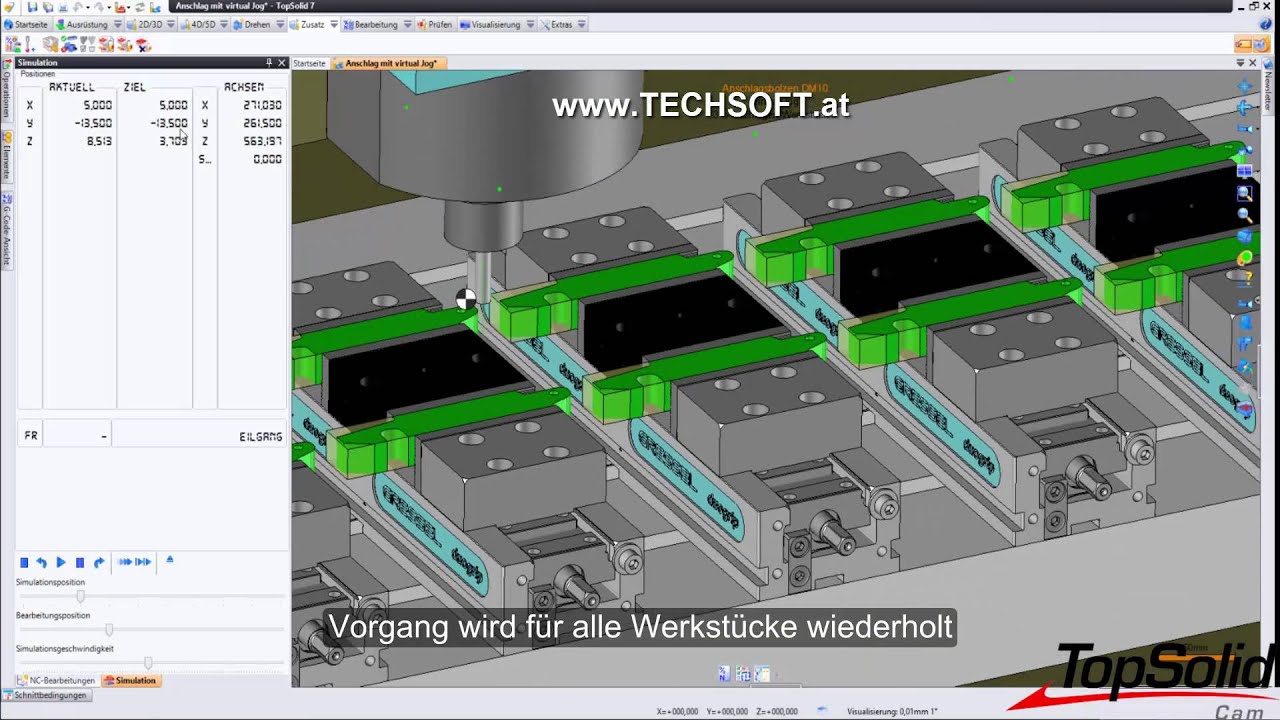Jump to the next operation with the skip button

pyautogui.click(x=143, y=562)
